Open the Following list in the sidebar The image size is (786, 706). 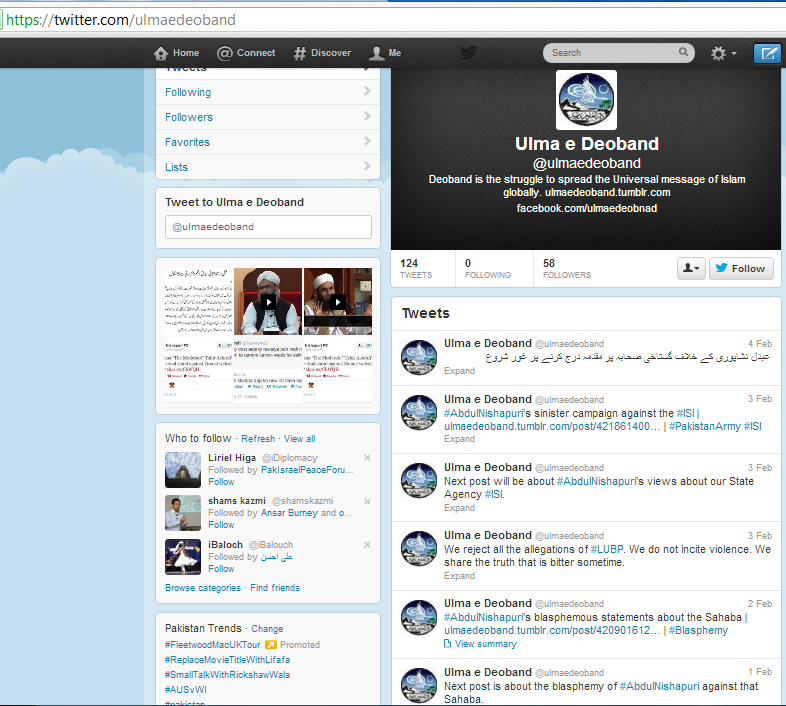point(268,92)
